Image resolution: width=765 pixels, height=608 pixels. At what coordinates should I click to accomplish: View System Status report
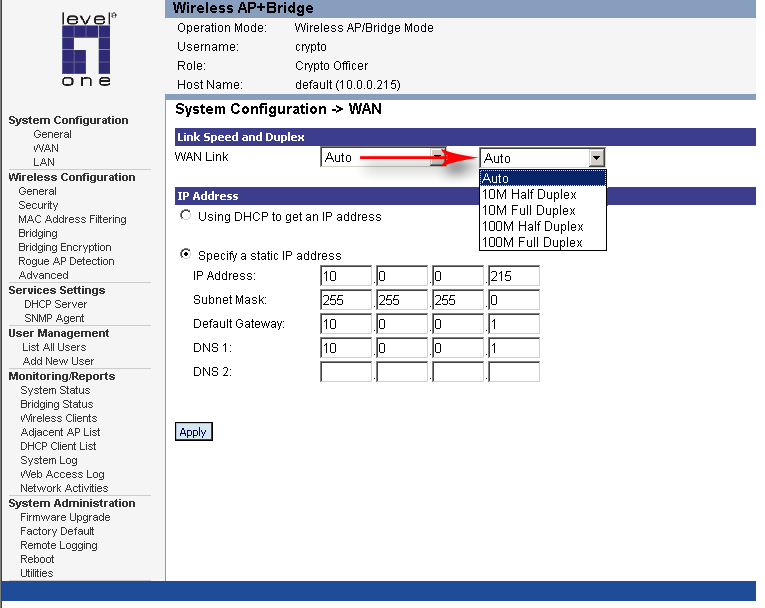pyautogui.click(x=55, y=390)
